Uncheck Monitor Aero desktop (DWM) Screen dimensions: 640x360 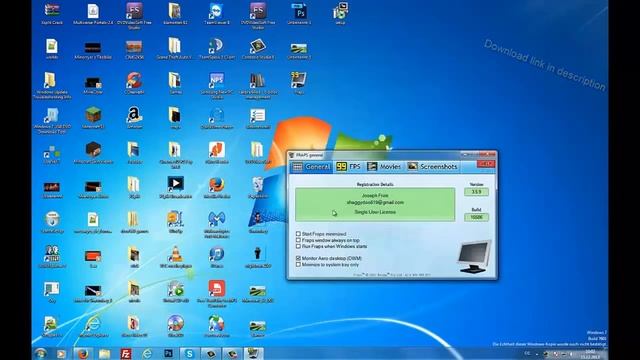(x=298, y=258)
